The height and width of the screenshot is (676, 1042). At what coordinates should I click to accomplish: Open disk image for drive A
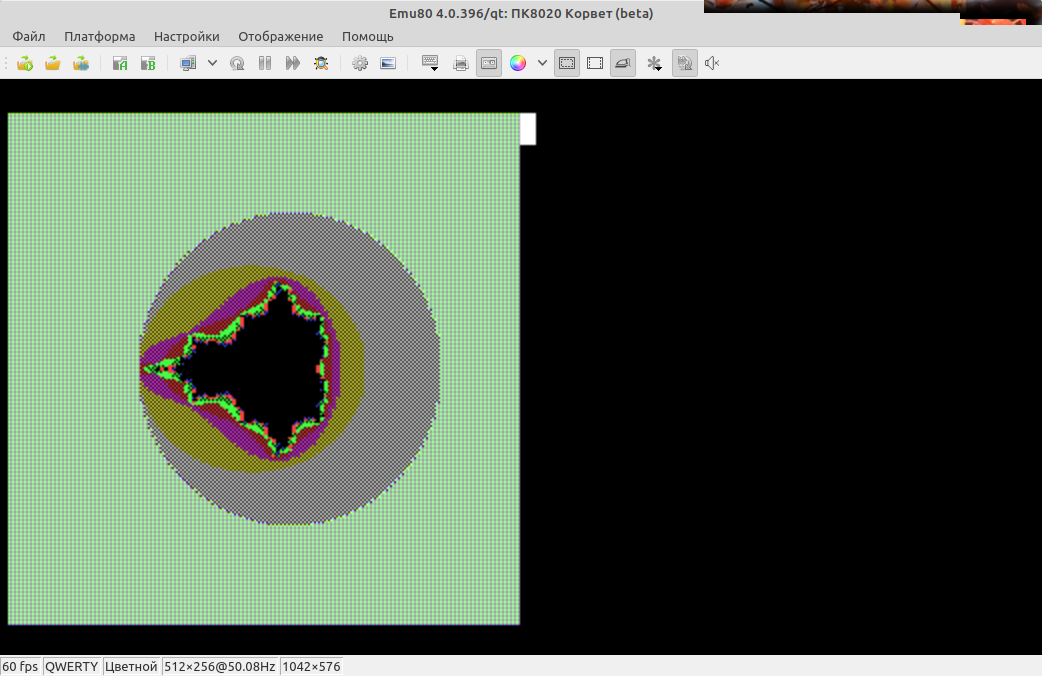[120, 63]
